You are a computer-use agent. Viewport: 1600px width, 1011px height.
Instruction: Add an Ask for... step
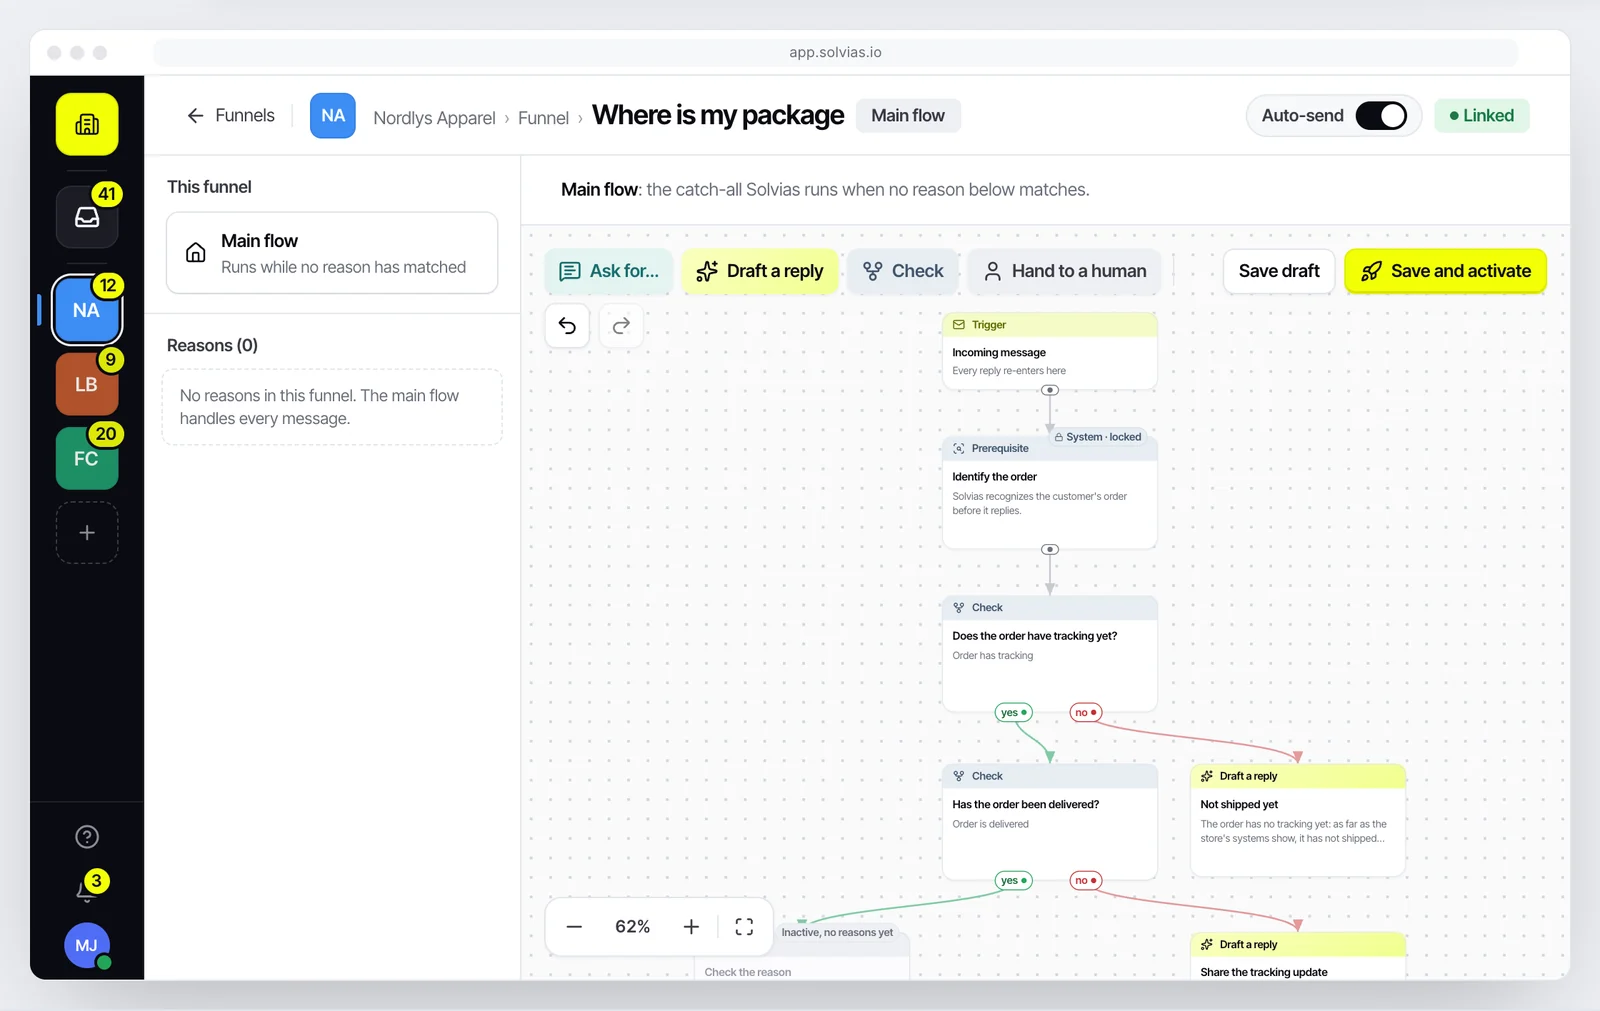609,271
